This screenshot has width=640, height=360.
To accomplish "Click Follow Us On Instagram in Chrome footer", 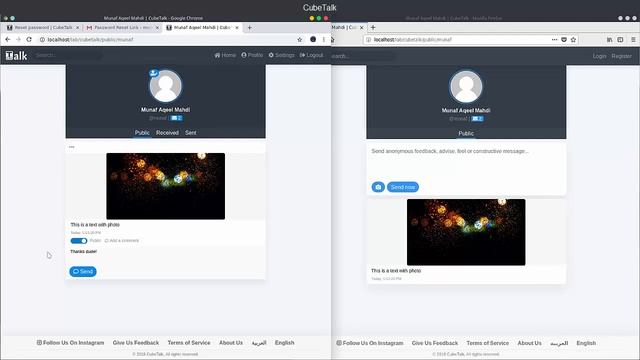I will (70, 343).
